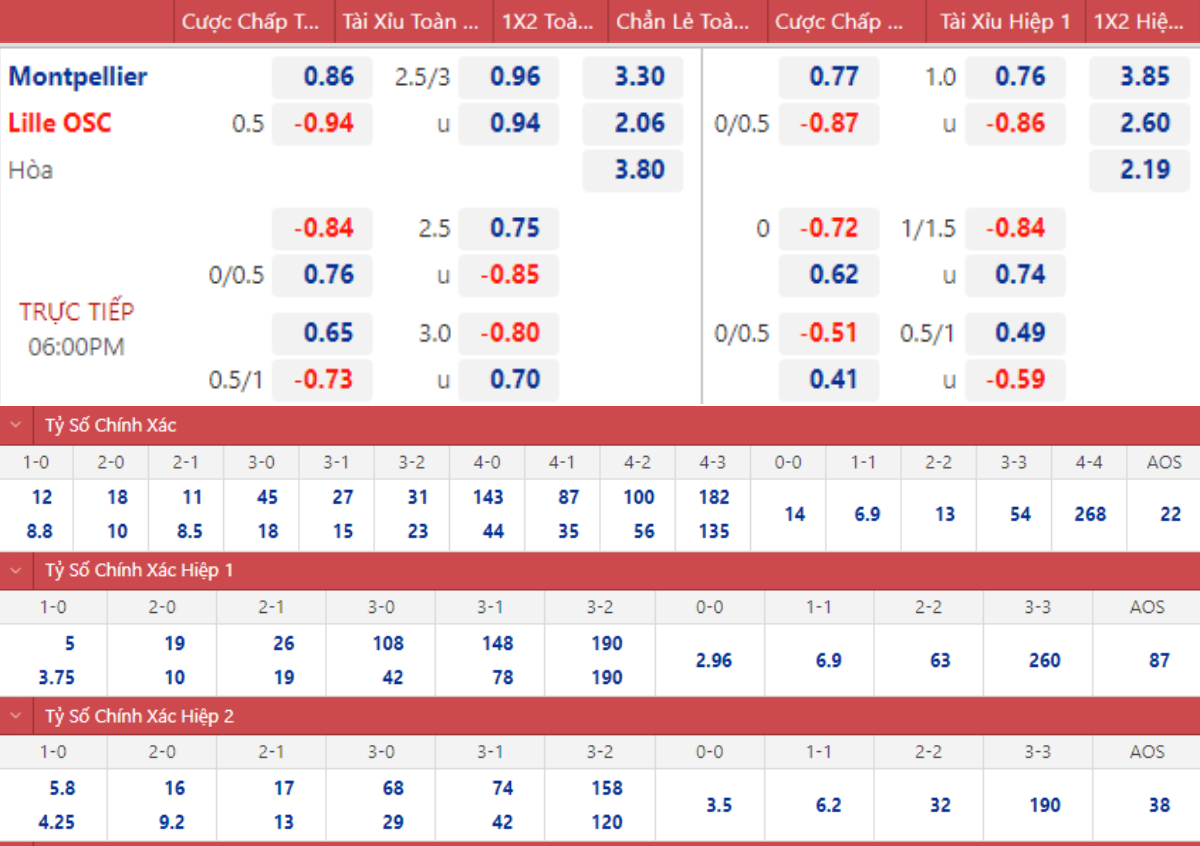
Task: Bet on Montpellier handicap odds 0.86
Action: [322, 77]
